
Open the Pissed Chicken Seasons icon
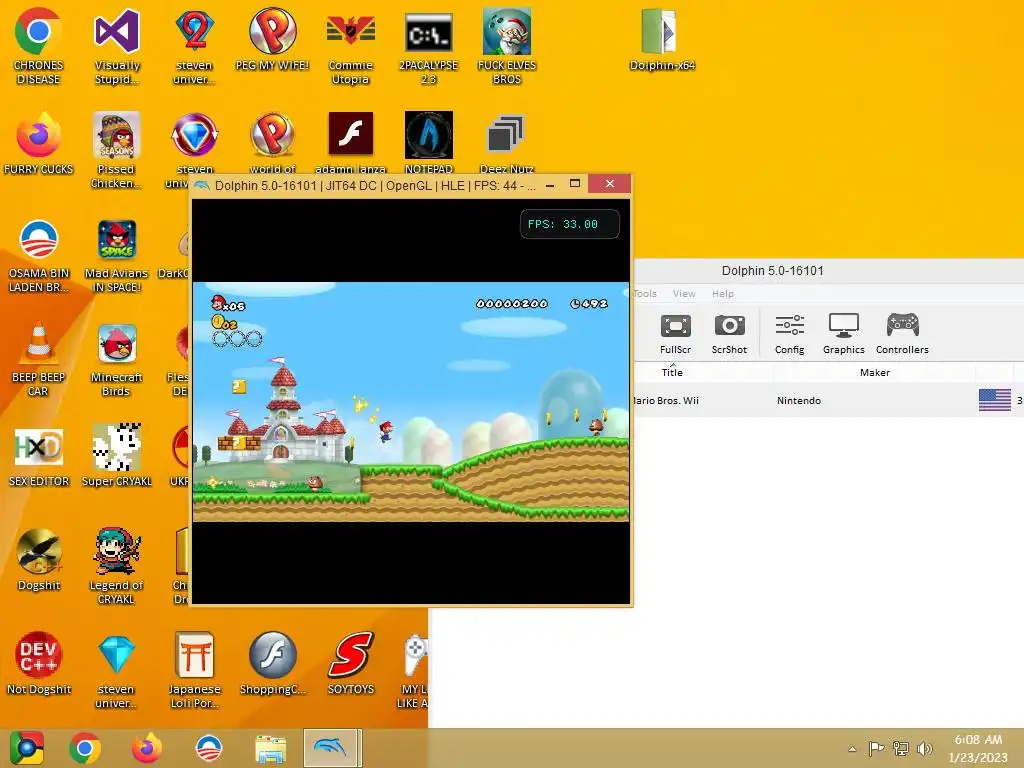coord(116,150)
